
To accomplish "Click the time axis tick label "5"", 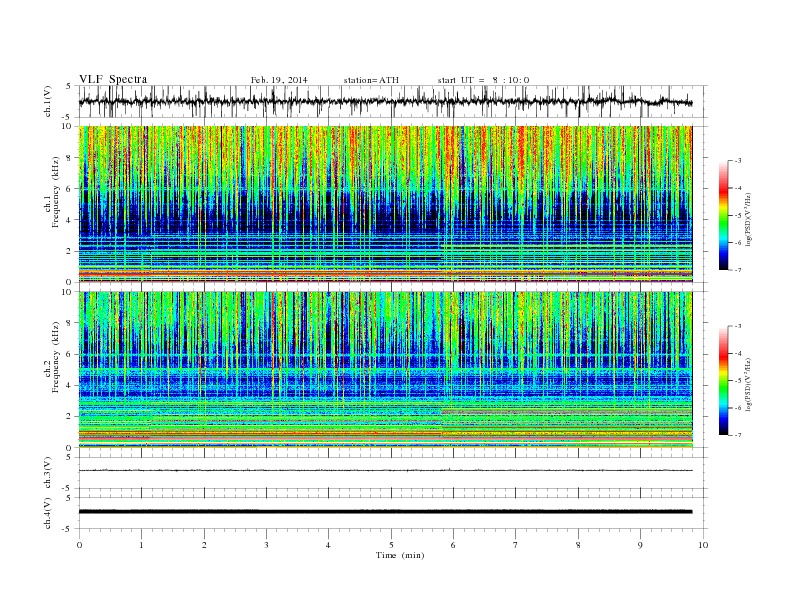I will coord(391,545).
